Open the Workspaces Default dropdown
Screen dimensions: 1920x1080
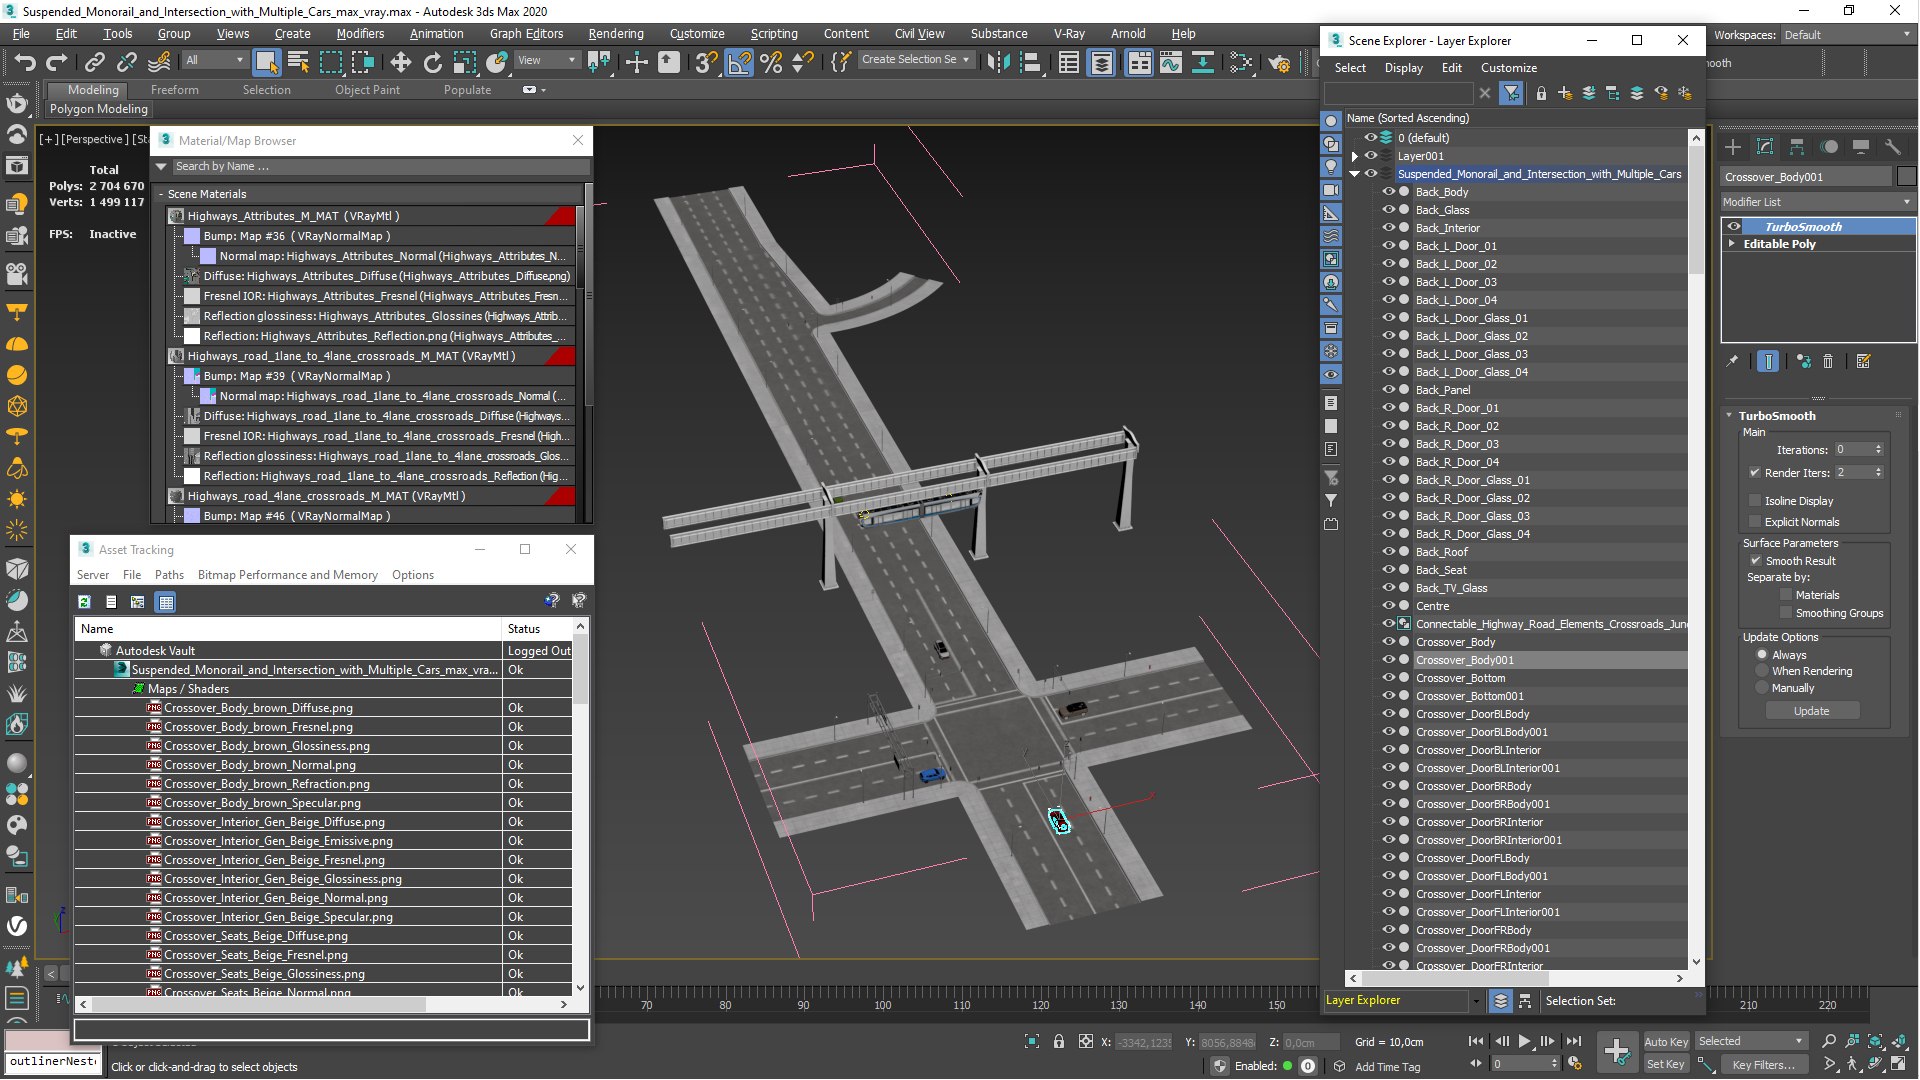tap(1846, 35)
